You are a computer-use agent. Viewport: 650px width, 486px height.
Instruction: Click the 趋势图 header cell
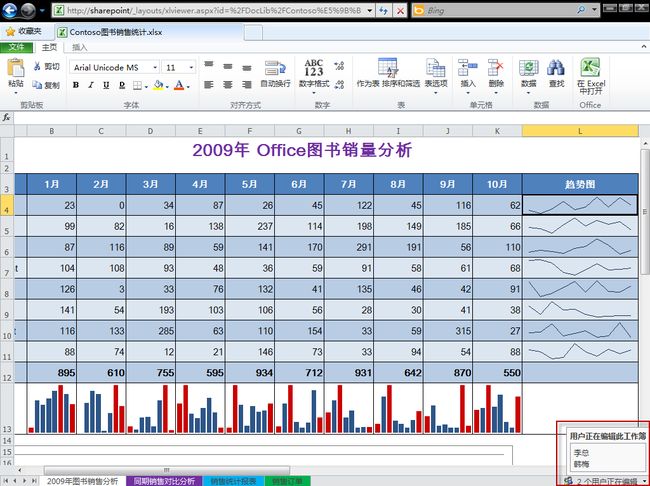(580, 184)
